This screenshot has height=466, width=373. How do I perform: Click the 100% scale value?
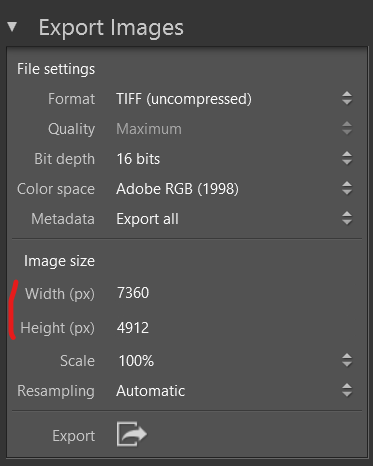pos(136,361)
